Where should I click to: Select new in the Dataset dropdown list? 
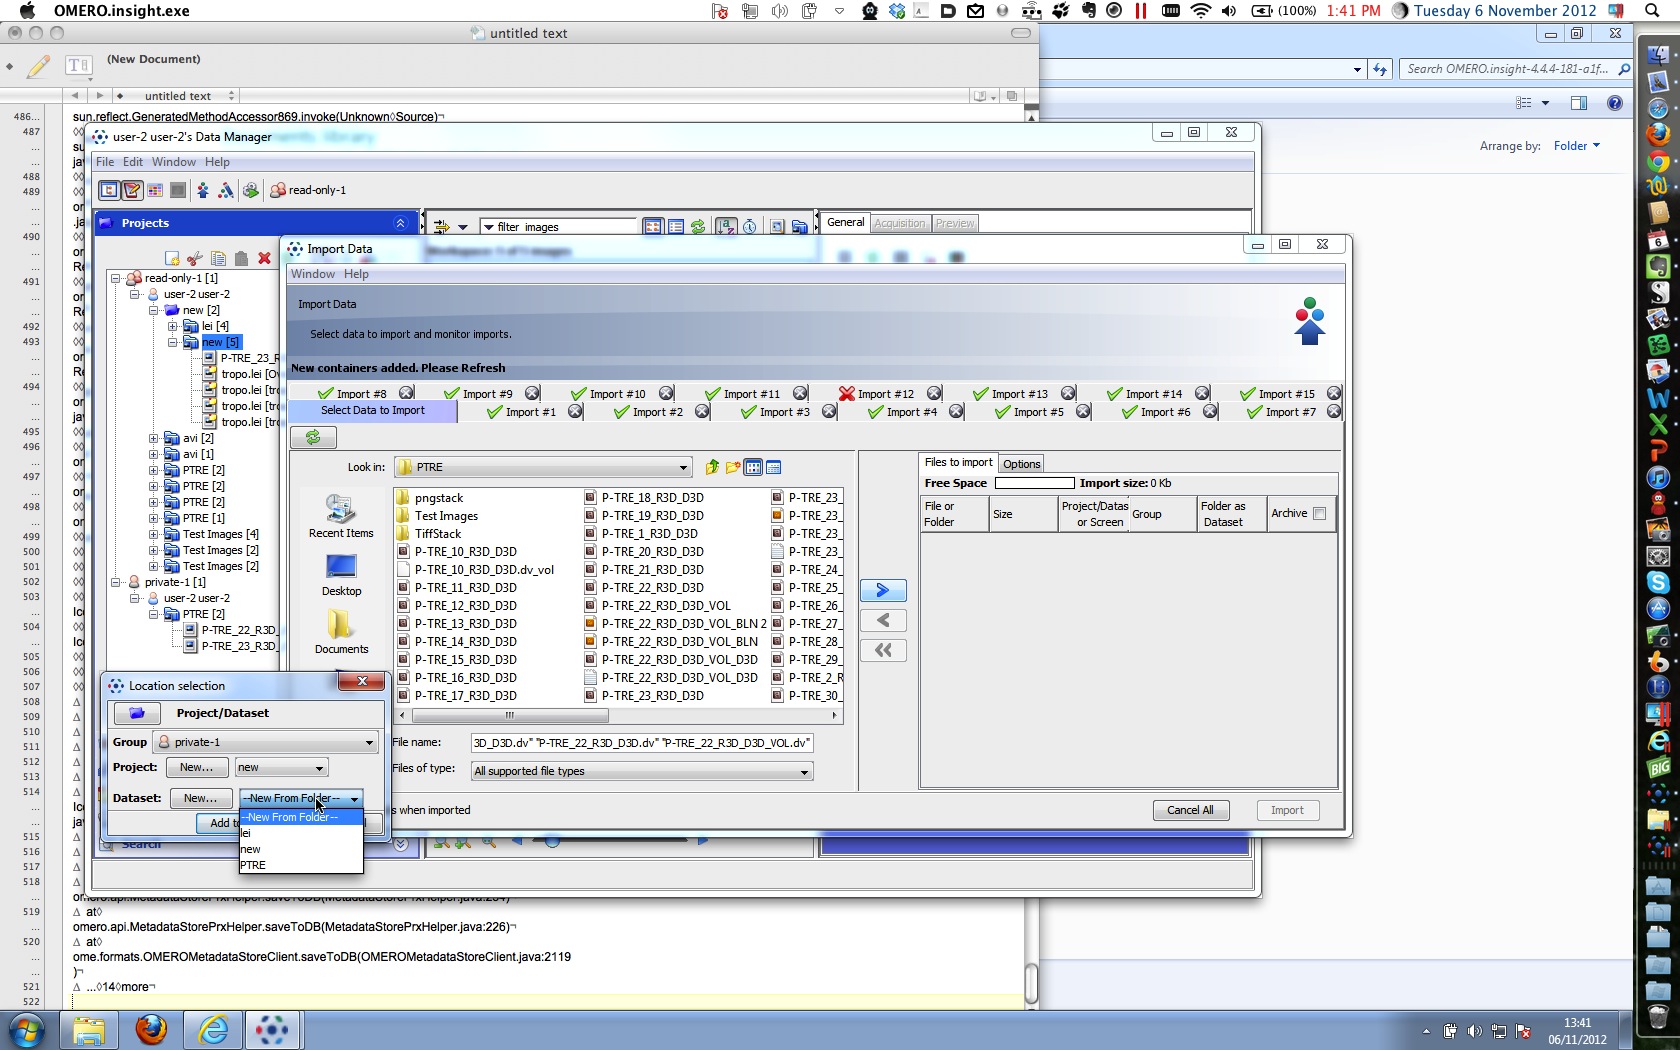[x=301, y=849]
